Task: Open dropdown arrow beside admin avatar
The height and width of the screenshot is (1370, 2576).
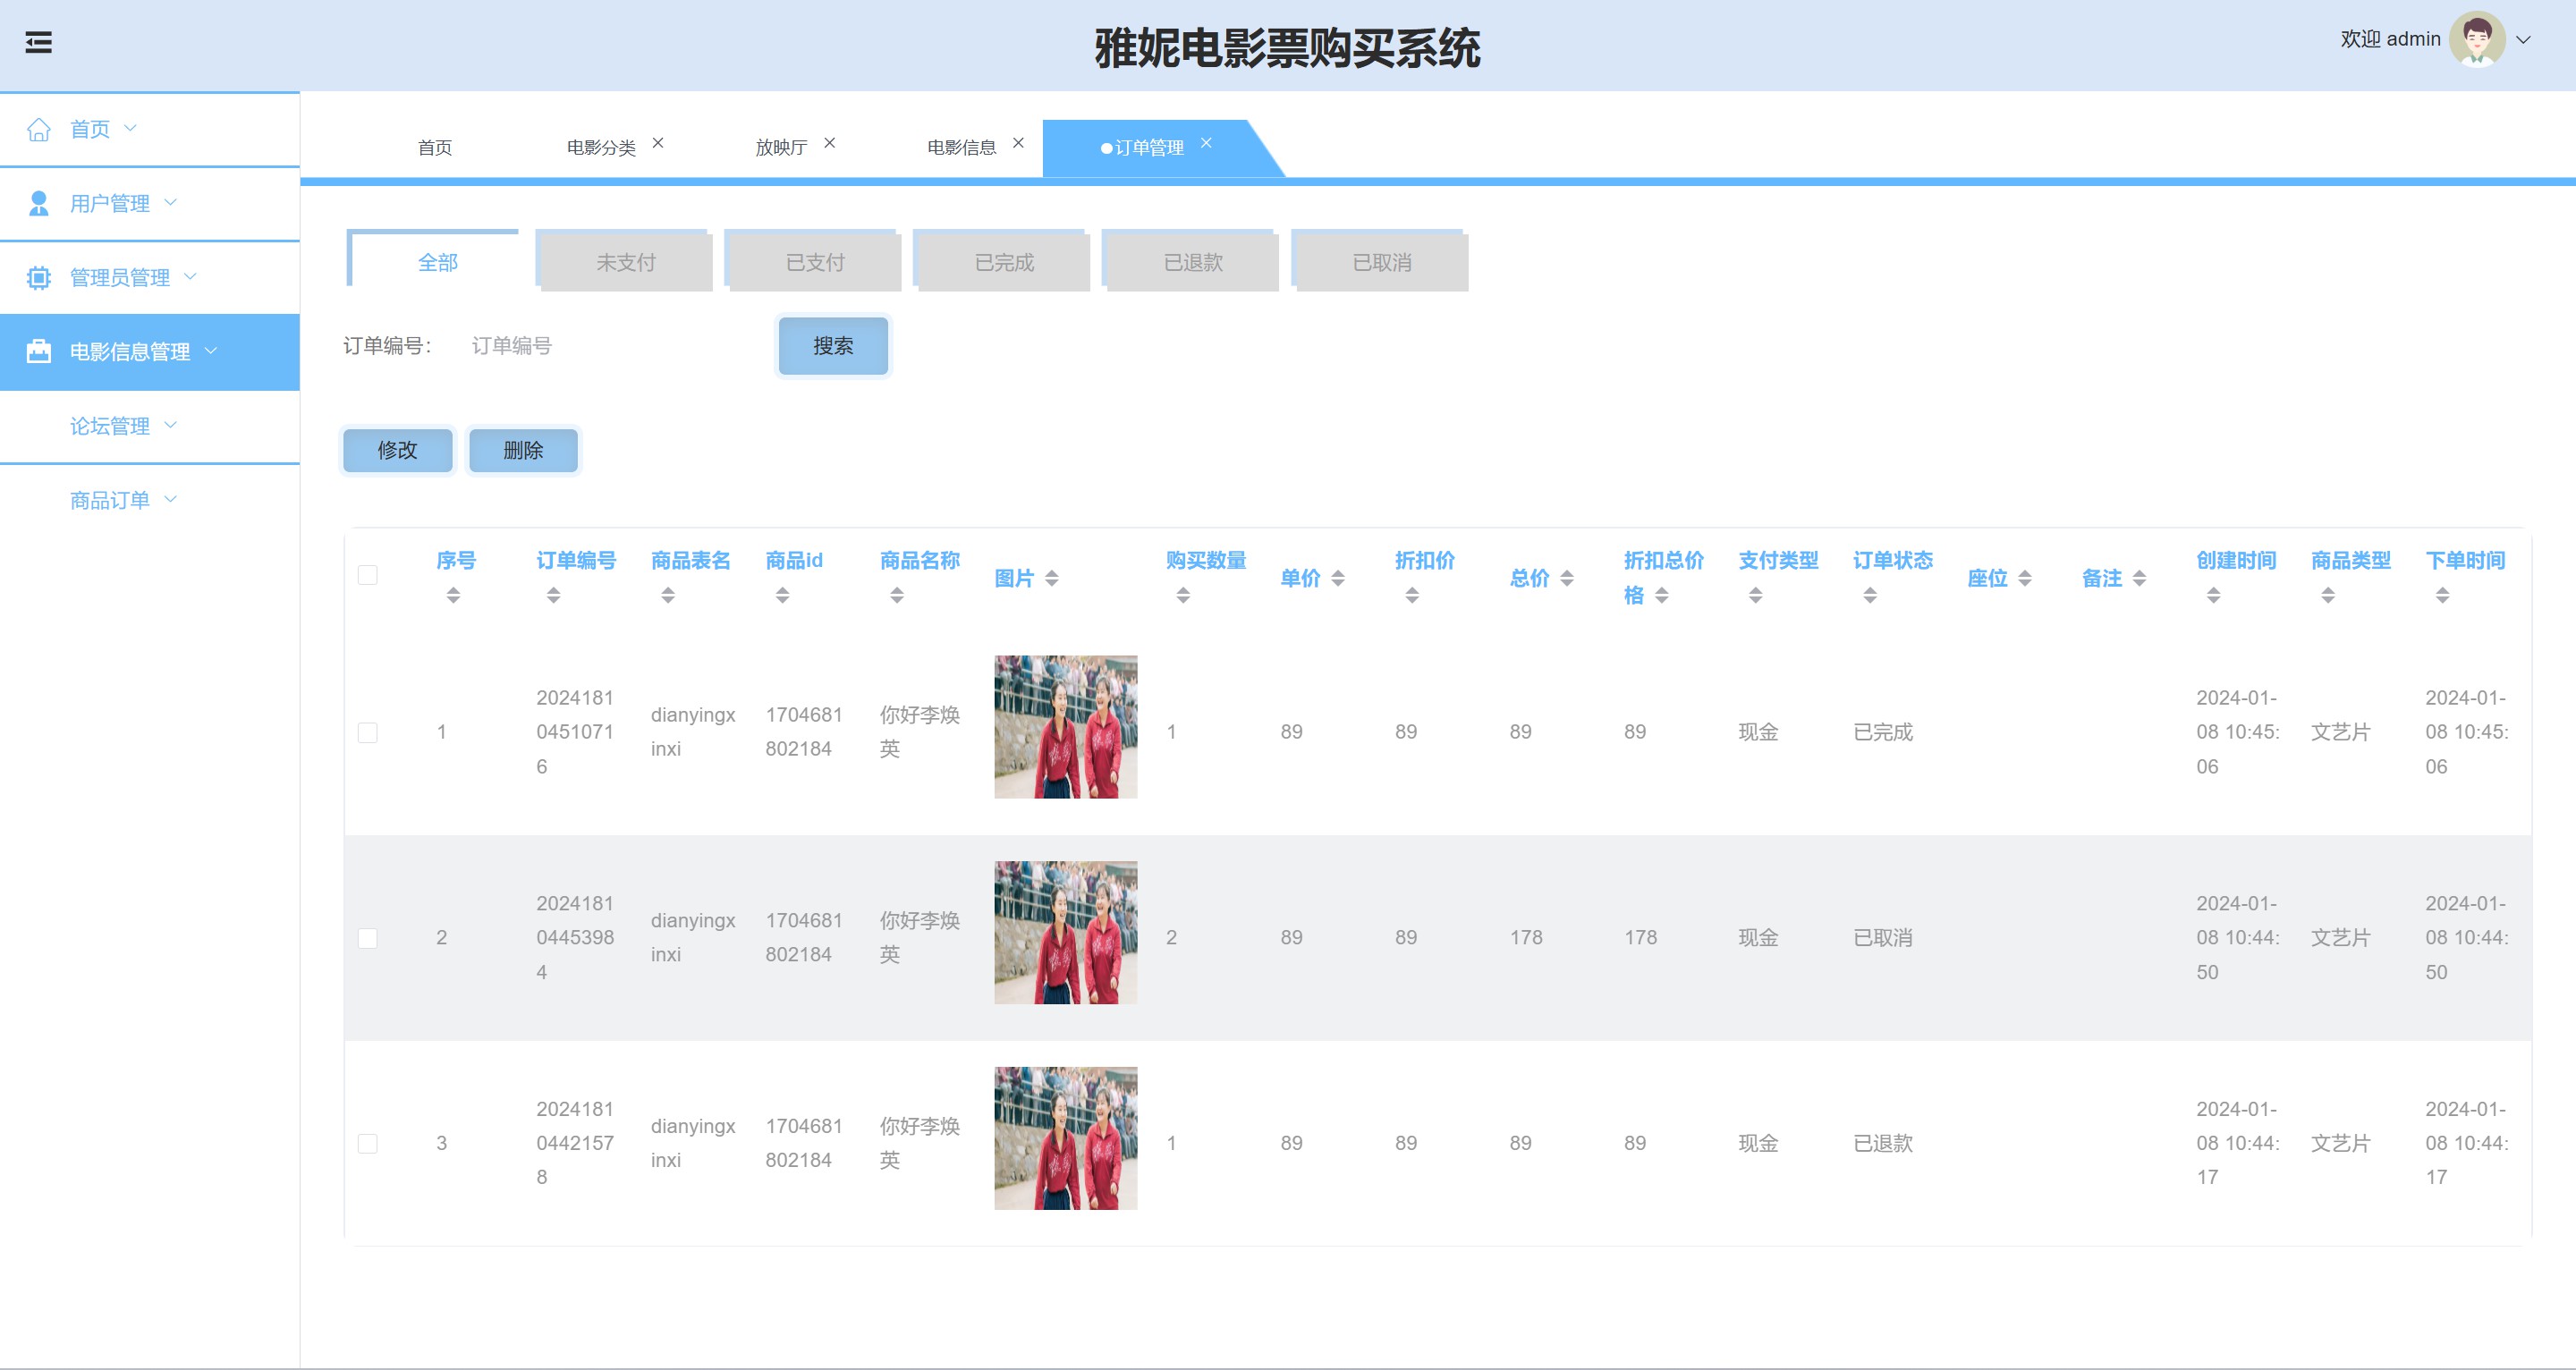Action: pos(2523,40)
